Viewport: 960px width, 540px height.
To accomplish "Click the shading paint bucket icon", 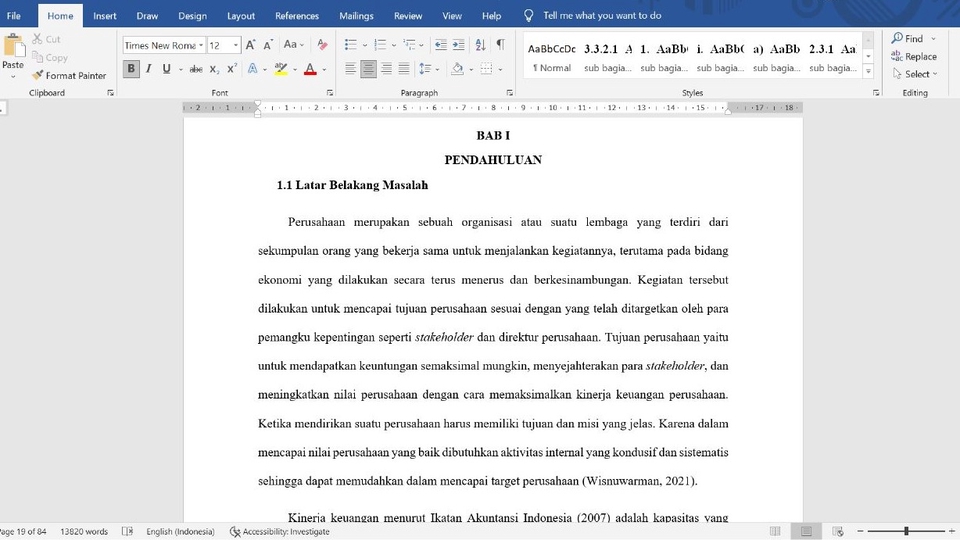I will (457, 69).
